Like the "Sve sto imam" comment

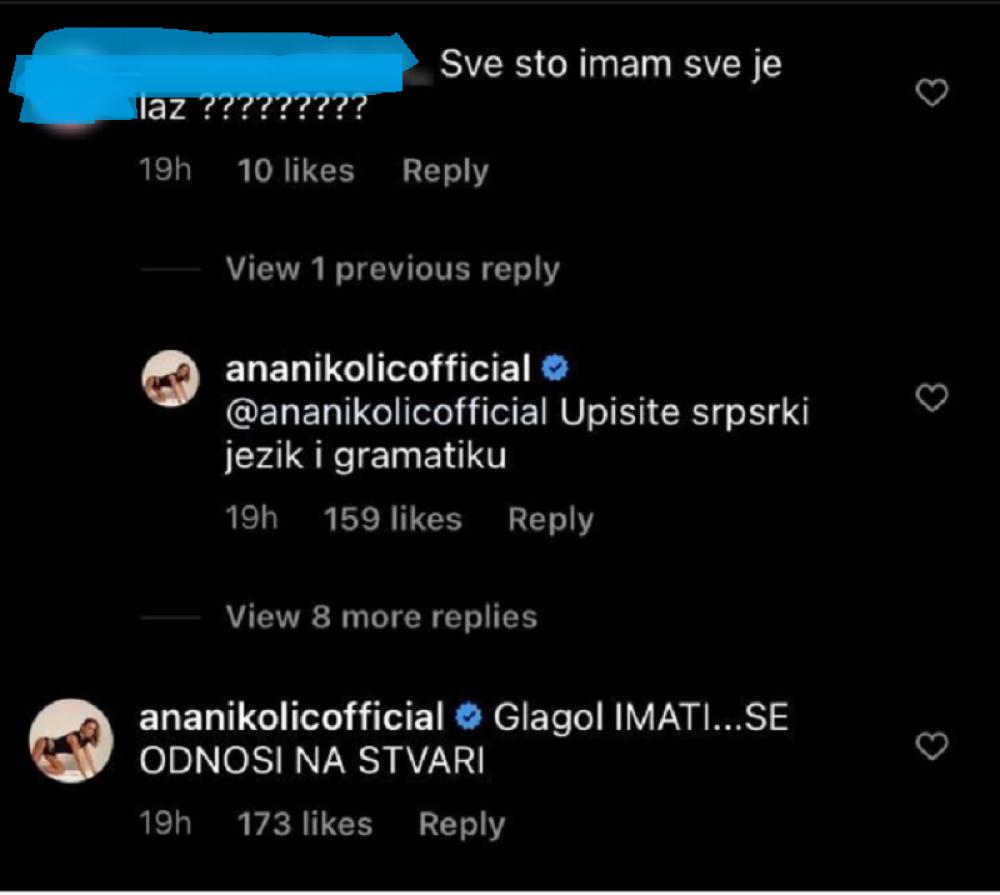pyautogui.click(x=932, y=94)
